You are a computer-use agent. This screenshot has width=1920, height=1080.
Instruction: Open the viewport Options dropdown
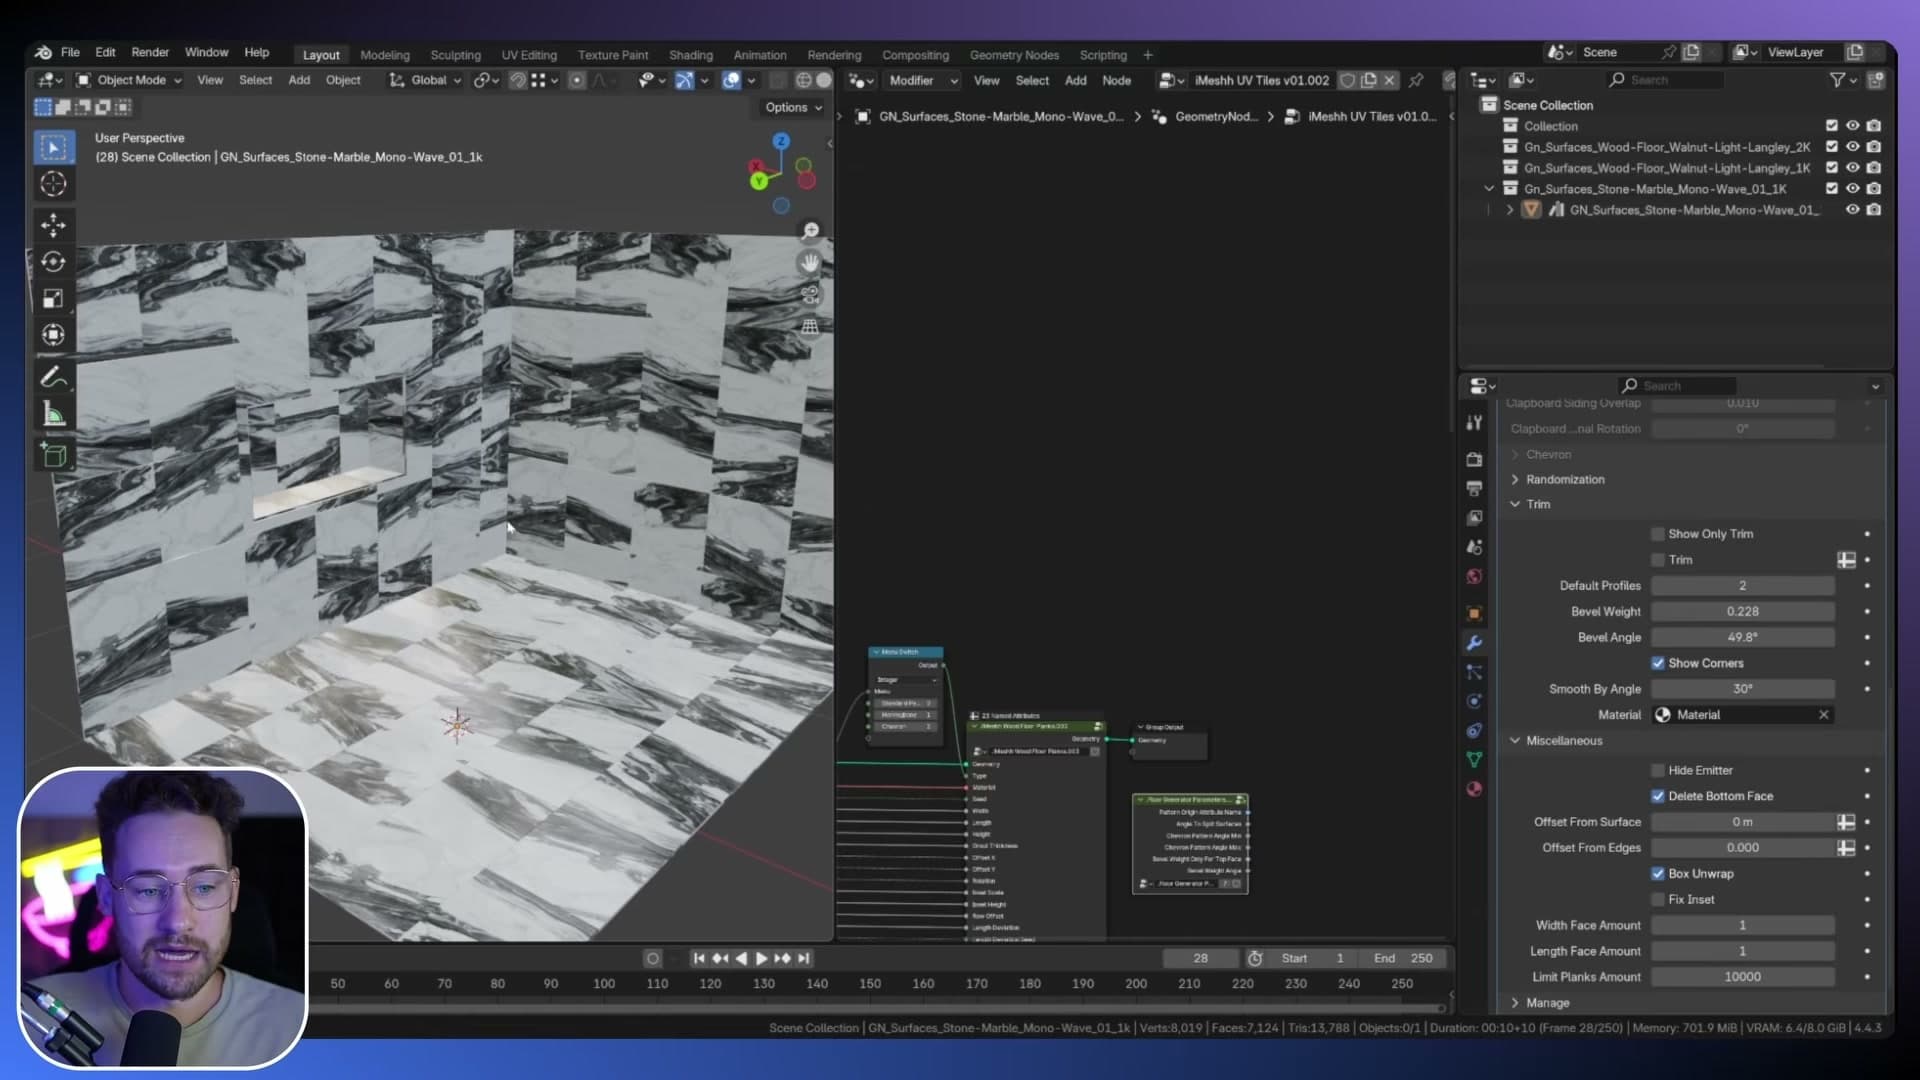794,108
